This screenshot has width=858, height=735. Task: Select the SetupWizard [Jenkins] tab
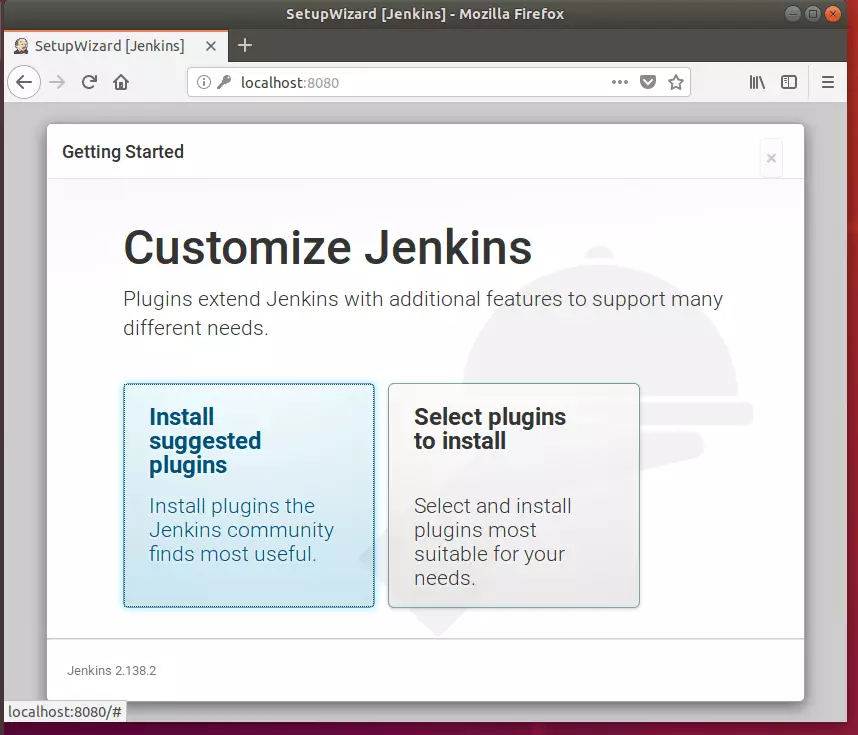[x=115, y=46]
